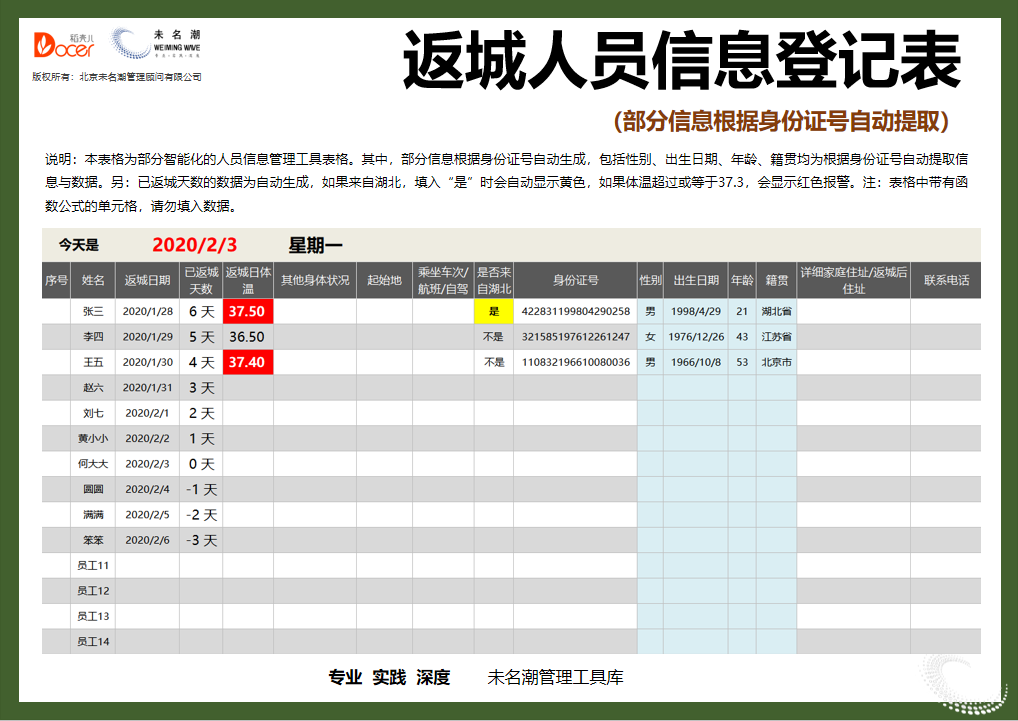Click the Docer logo in top-left corner

tap(62, 44)
